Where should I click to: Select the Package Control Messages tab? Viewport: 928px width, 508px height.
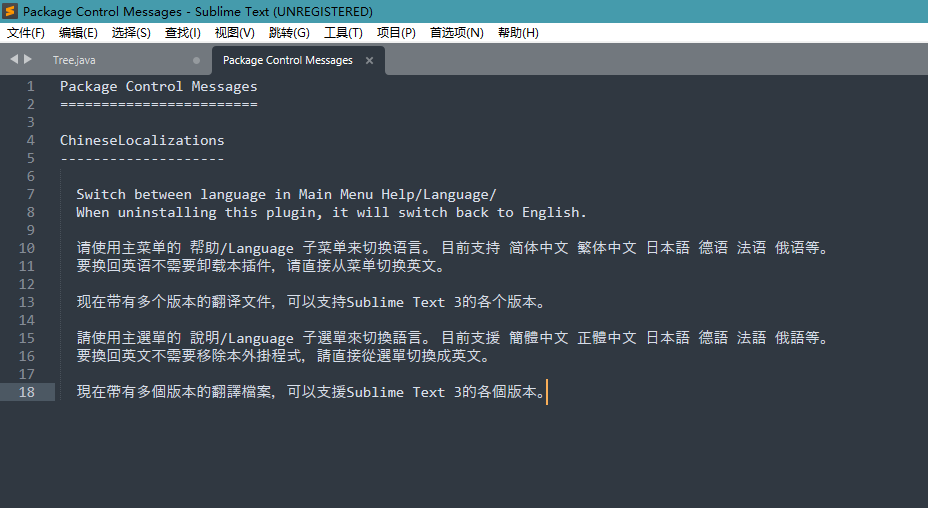pyautogui.click(x=288, y=60)
